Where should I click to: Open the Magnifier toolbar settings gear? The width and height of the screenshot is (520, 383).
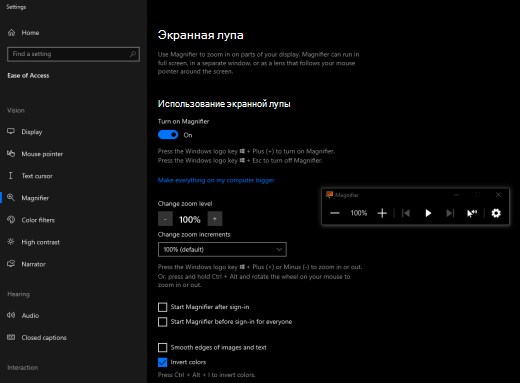496,213
